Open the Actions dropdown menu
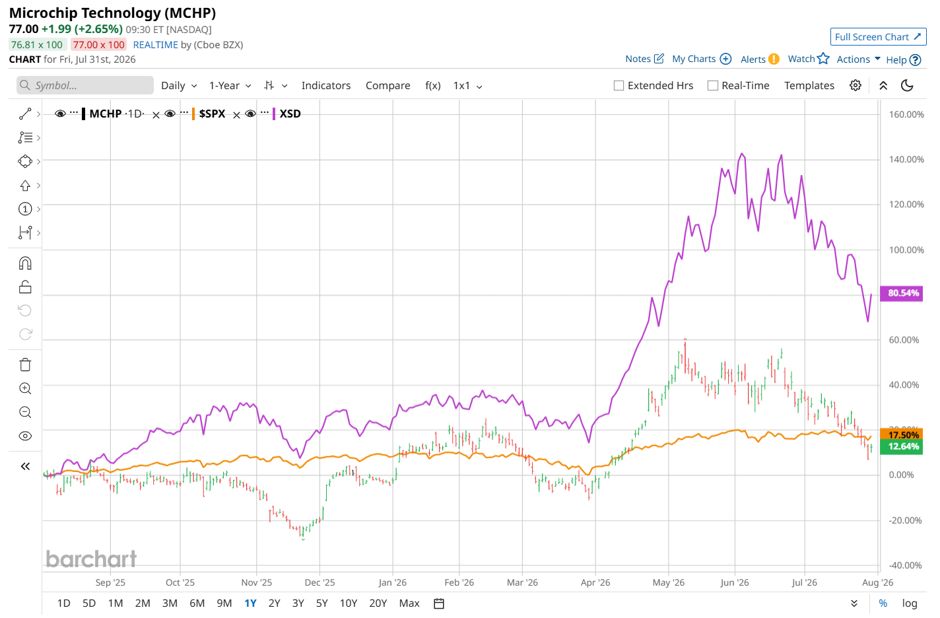 (858, 59)
